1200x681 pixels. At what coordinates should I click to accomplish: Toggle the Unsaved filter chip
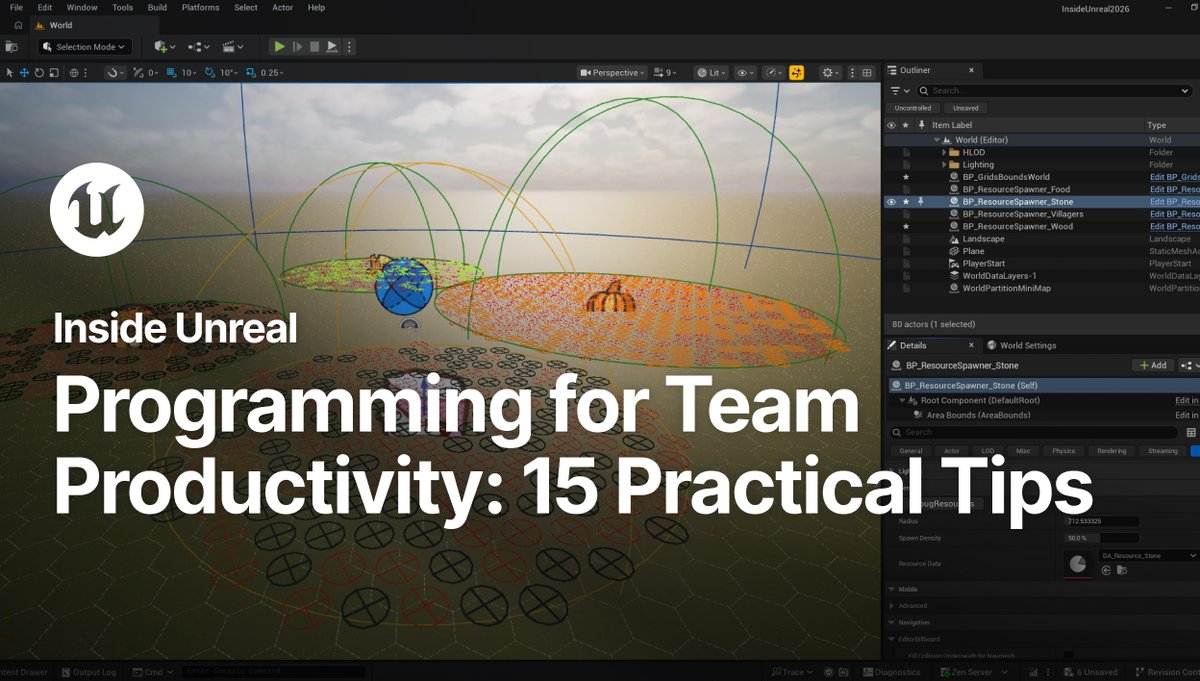pyautogui.click(x=966, y=108)
